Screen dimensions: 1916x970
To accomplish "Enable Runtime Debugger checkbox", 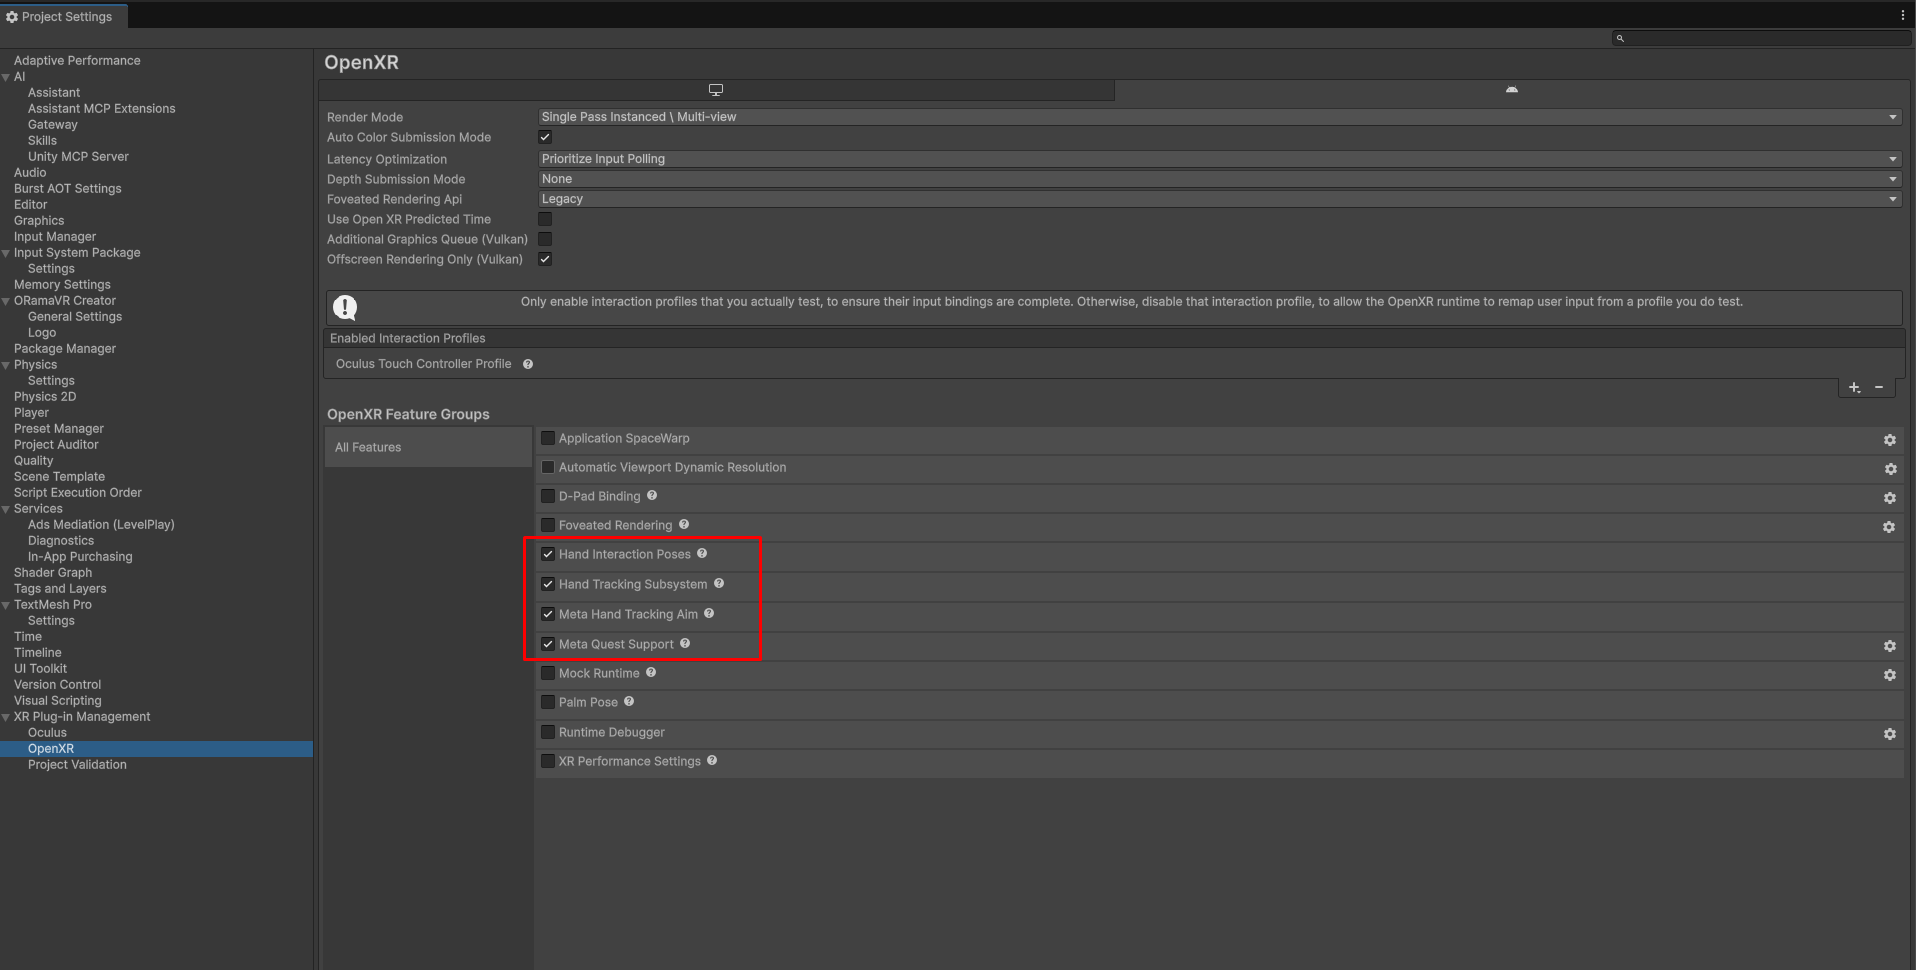I will click(x=548, y=732).
